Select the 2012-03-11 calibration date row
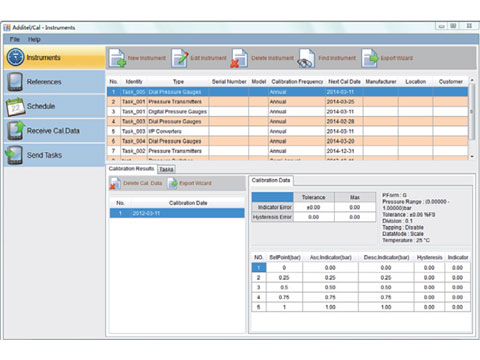This screenshot has width=480, height=360. point(177,213)
